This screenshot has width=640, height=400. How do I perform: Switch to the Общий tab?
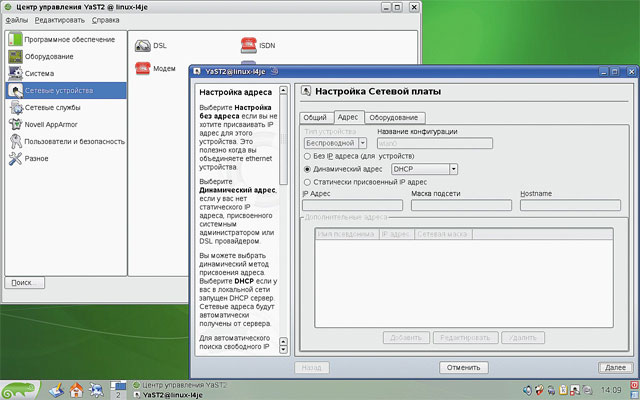315,118
